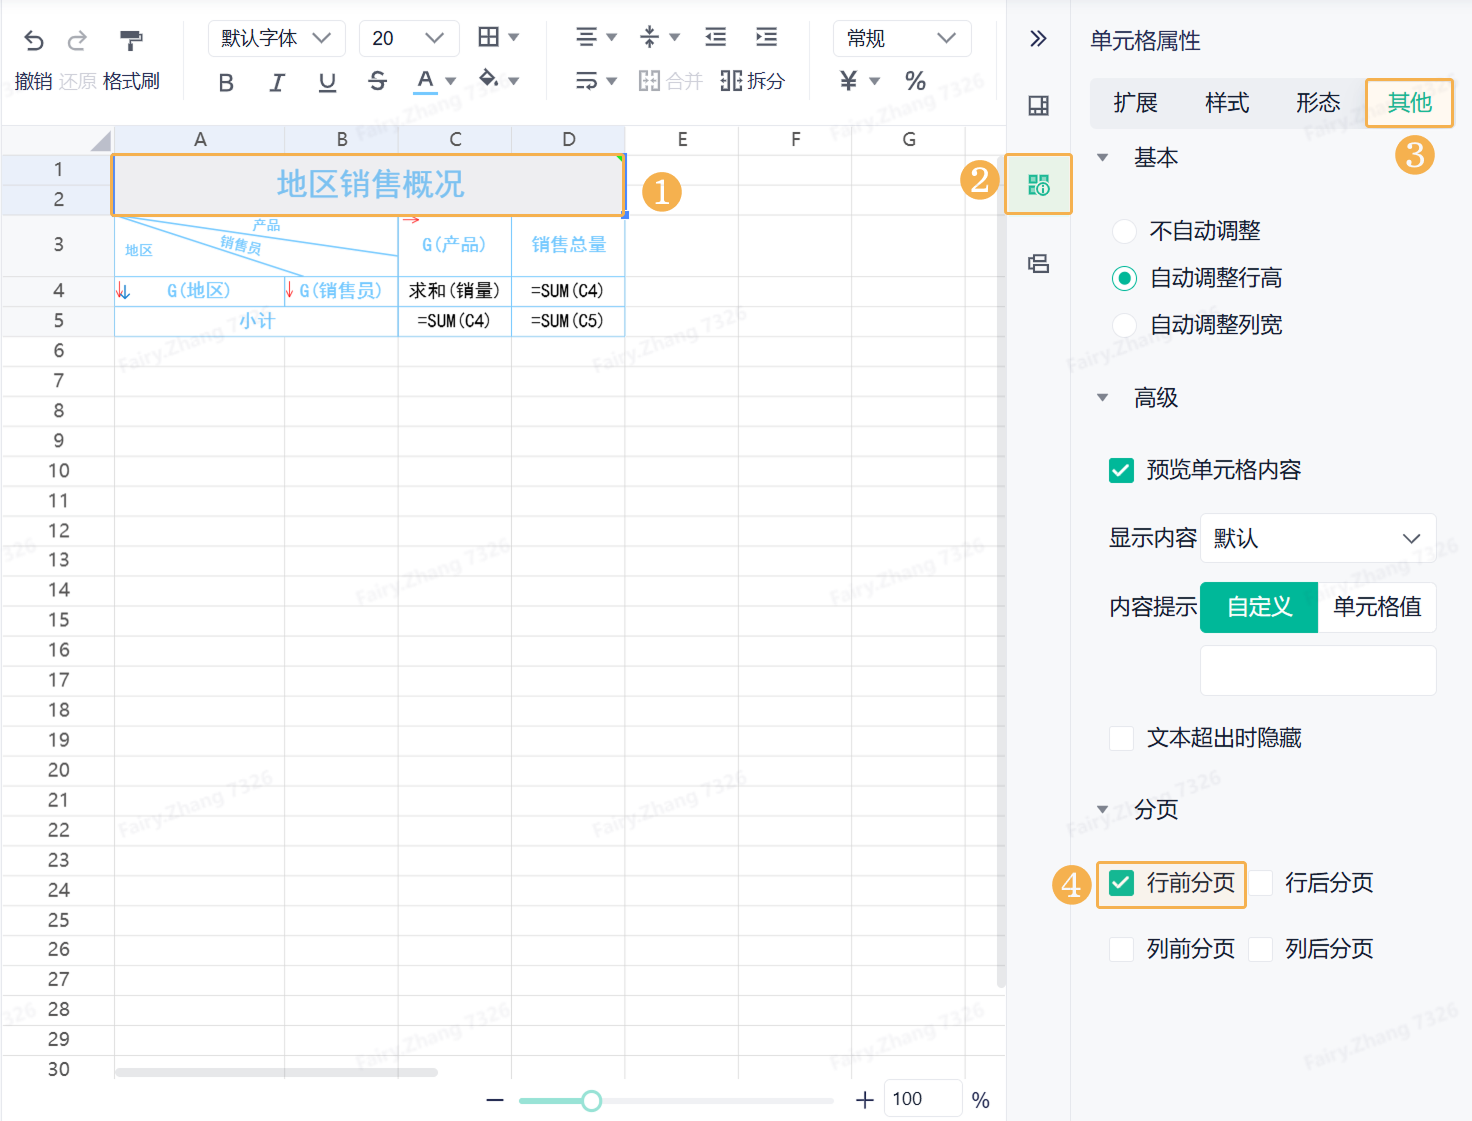Uncheck 预览单元格内容 checkbox

click(1121, 470)
